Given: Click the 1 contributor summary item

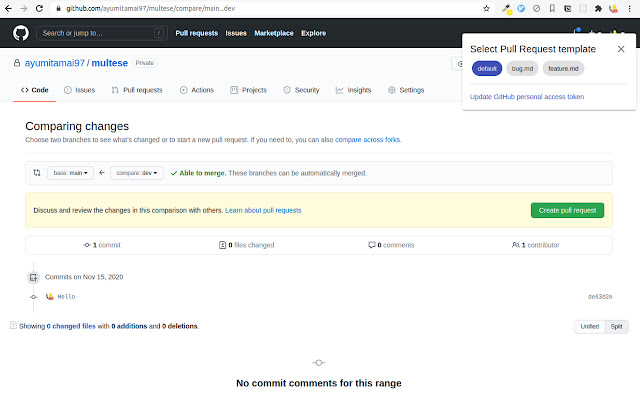Looking at the screenshot, I should (536, 245).
